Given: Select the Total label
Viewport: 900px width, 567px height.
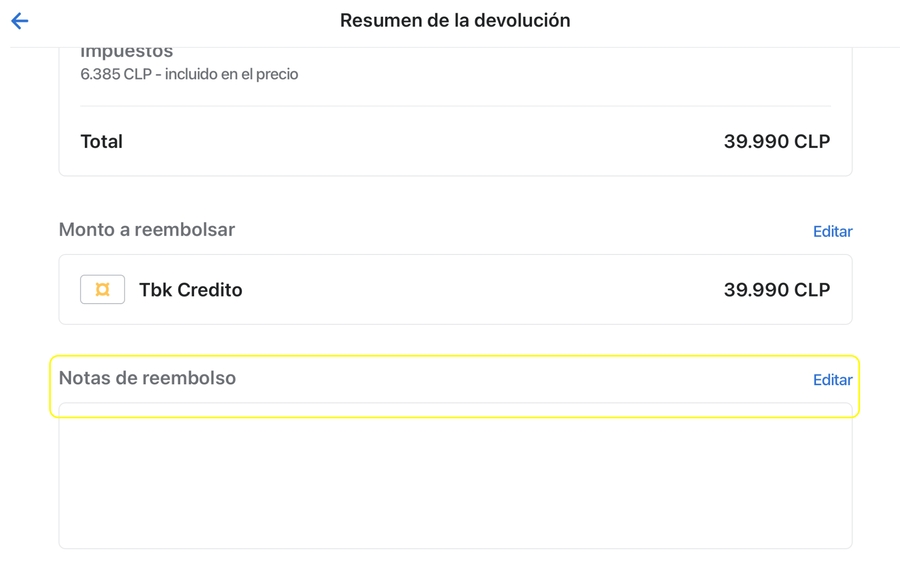Looking at the screenshot, I should point(101,142).
